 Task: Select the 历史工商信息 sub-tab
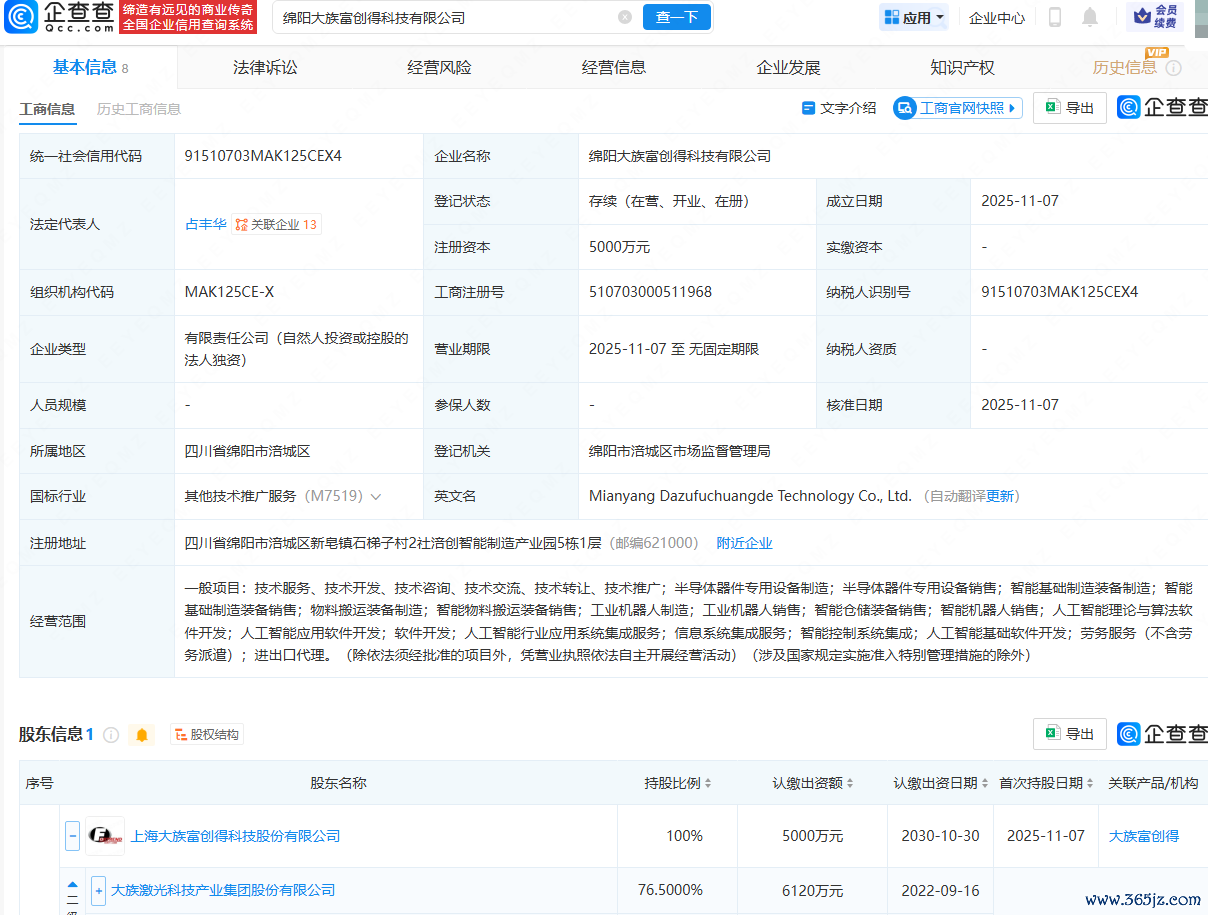pyautogui.click(x=139, y=109)
